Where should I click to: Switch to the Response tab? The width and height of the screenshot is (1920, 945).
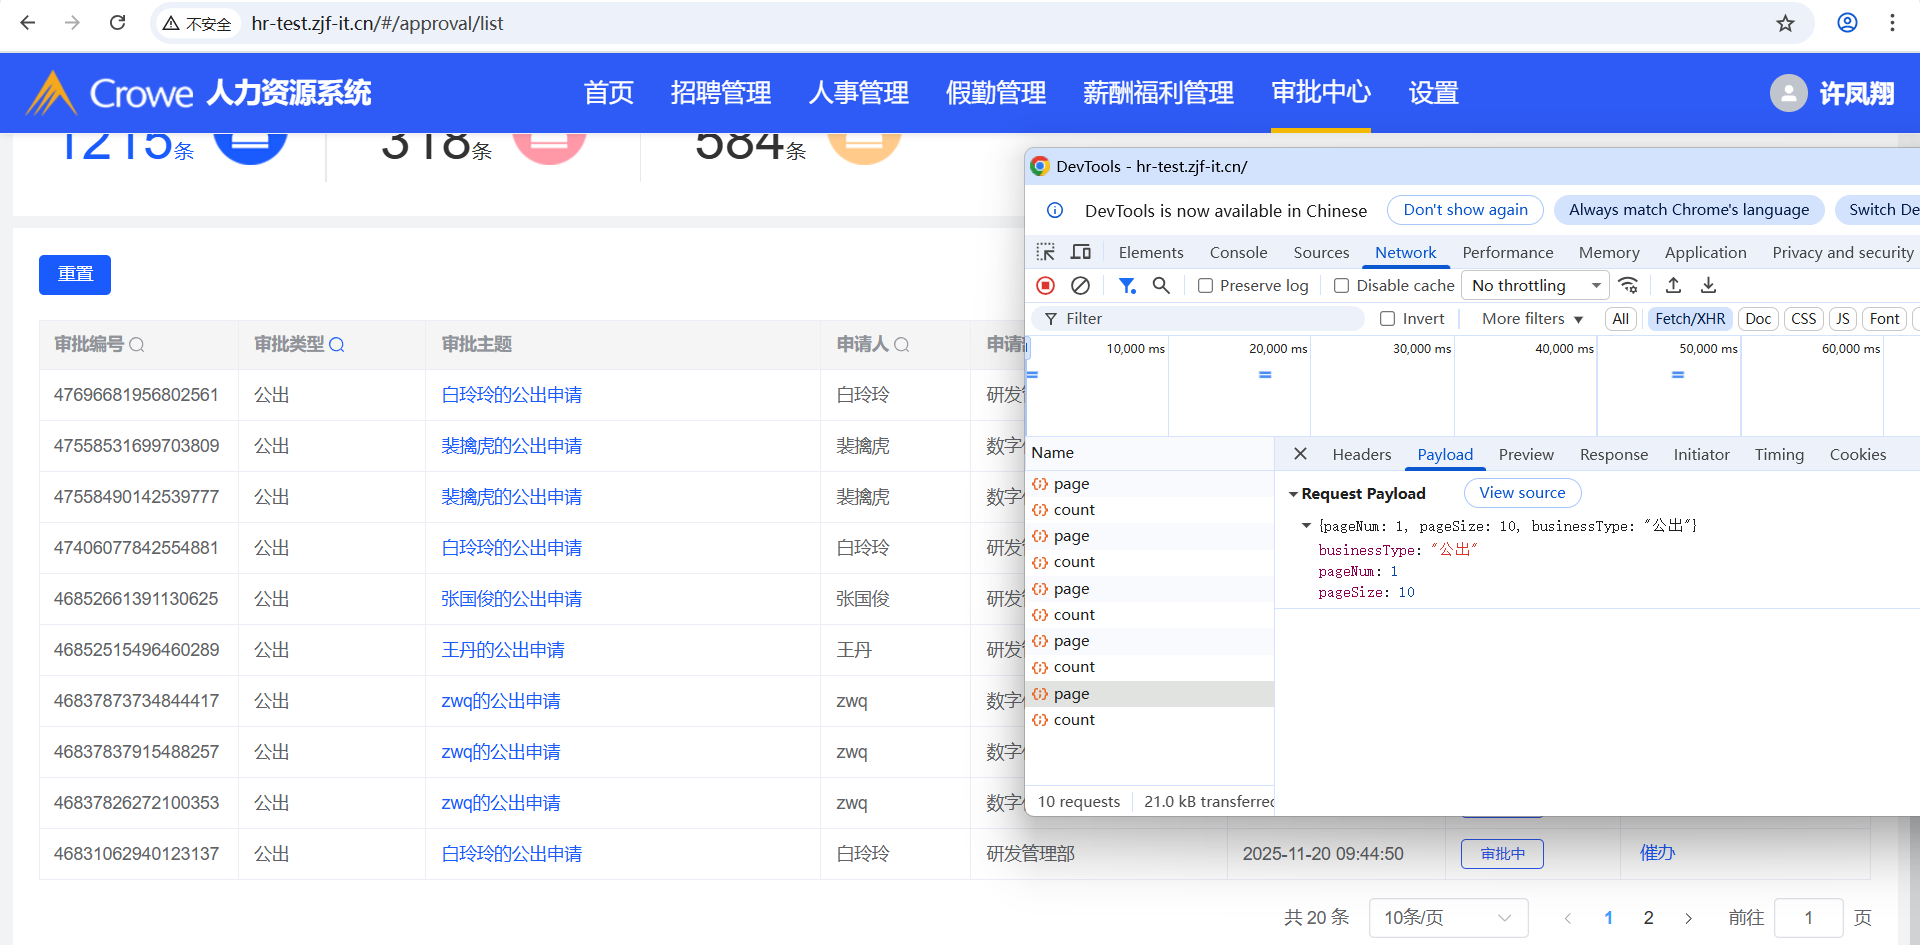(1613, 455)
